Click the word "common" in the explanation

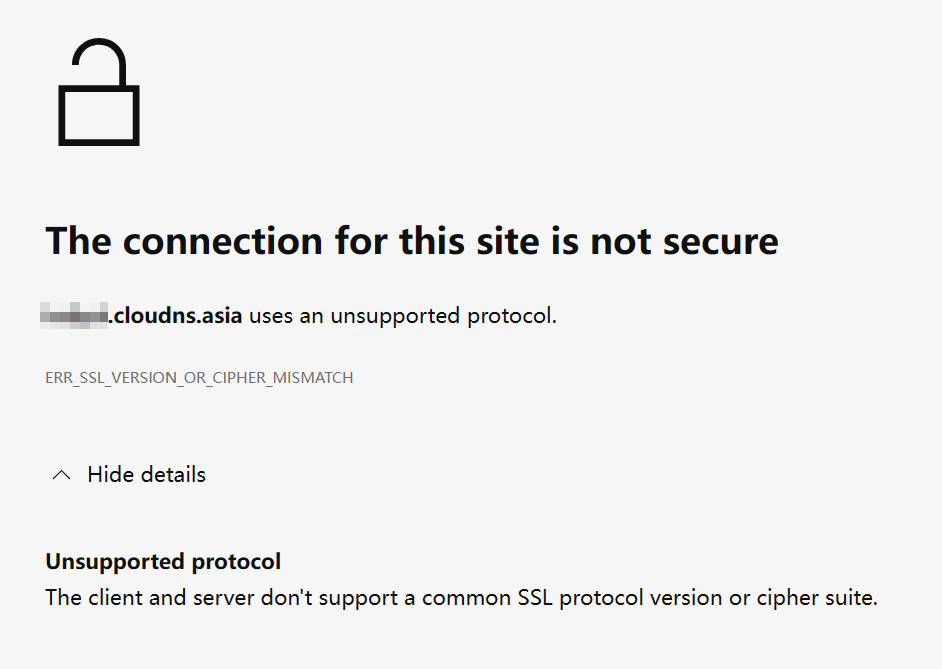pos(463,599)
